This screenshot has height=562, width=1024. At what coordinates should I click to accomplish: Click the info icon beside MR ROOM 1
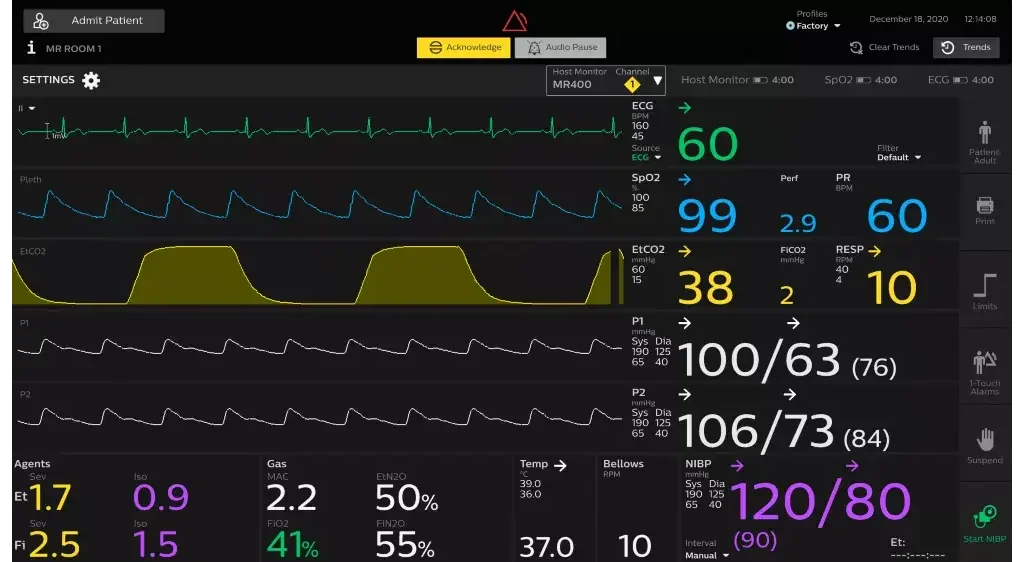coord(31,48)
